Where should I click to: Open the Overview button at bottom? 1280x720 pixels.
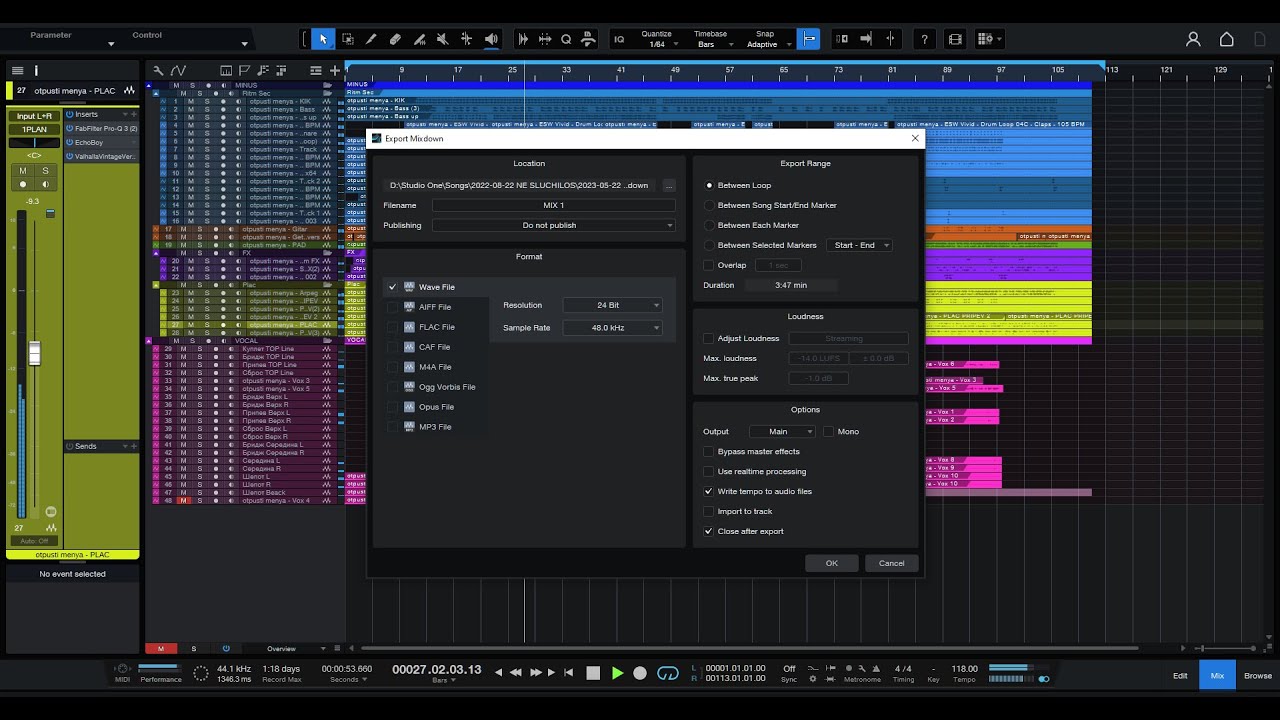281,649
